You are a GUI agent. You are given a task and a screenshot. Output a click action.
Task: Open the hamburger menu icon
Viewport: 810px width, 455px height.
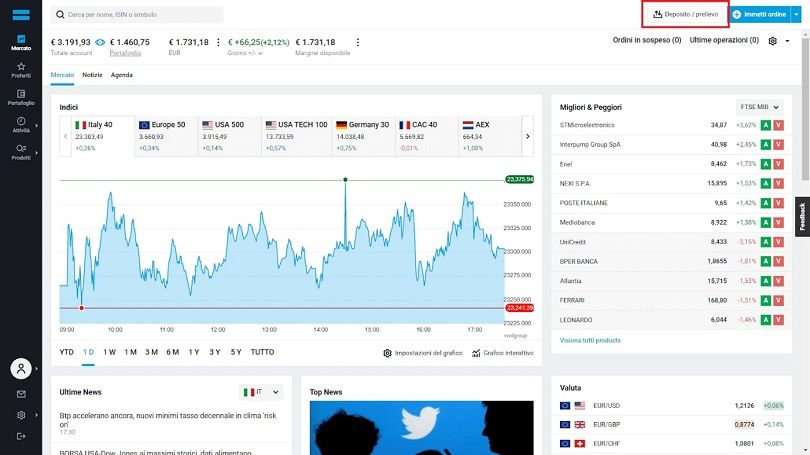[21, 14]
